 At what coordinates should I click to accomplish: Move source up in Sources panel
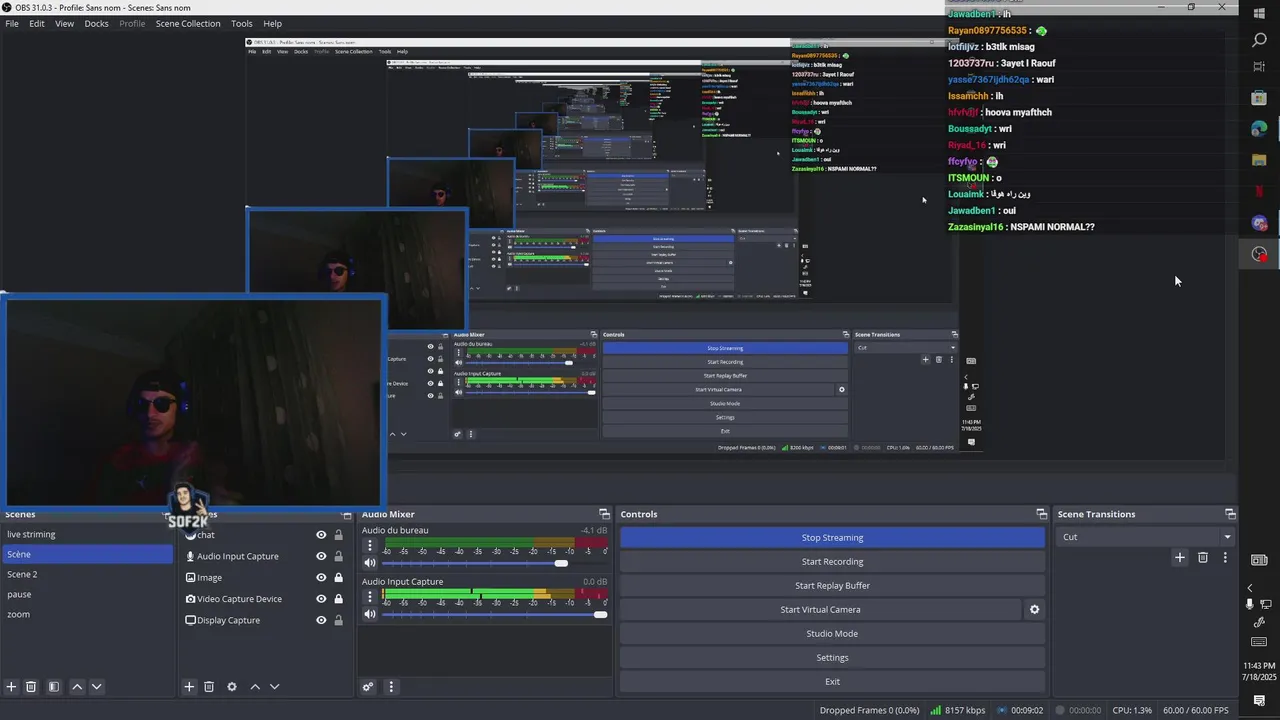[255, 687]
